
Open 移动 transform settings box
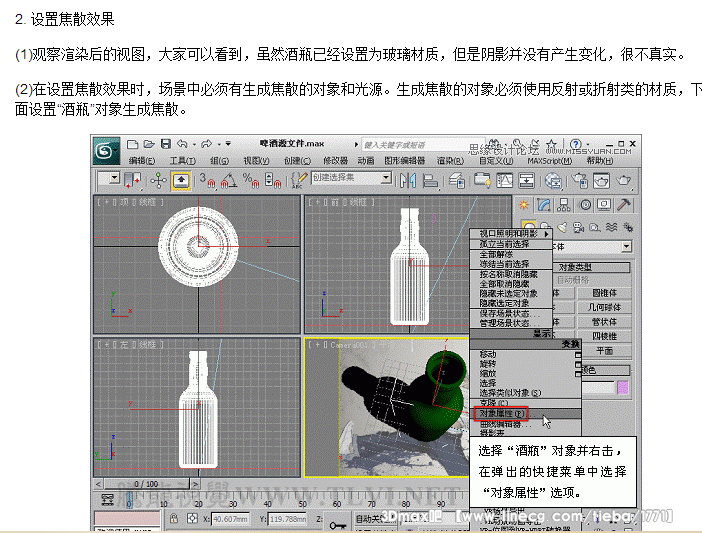(x=578, y=355)
